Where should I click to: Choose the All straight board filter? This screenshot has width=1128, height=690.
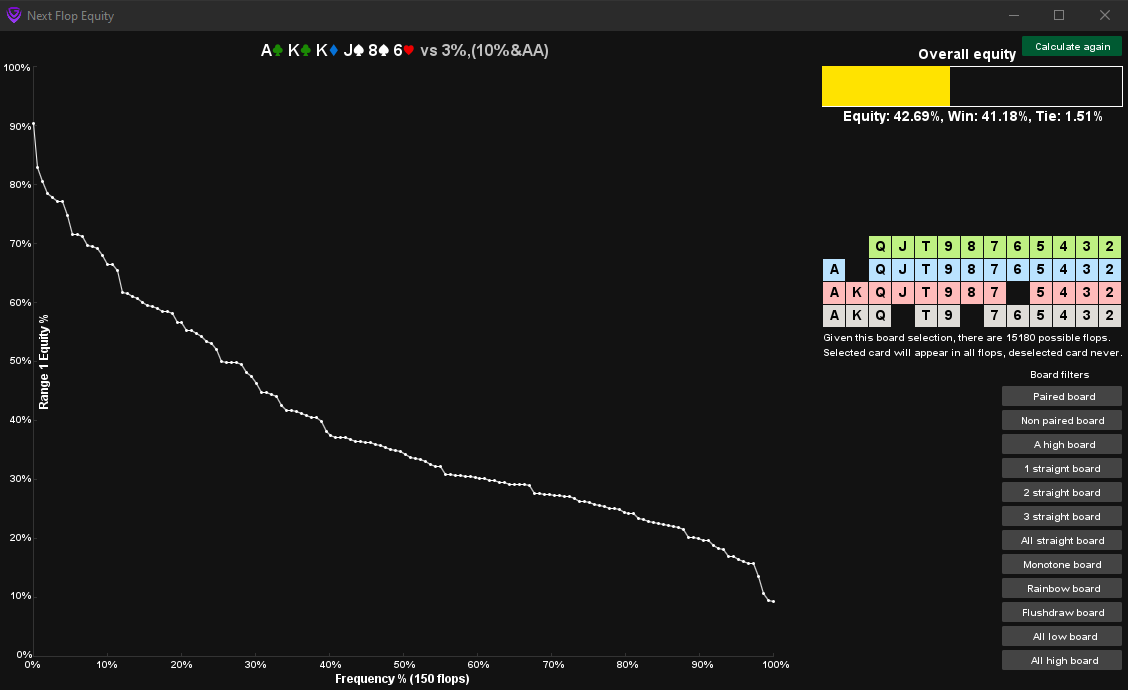tap(1061, 540)
